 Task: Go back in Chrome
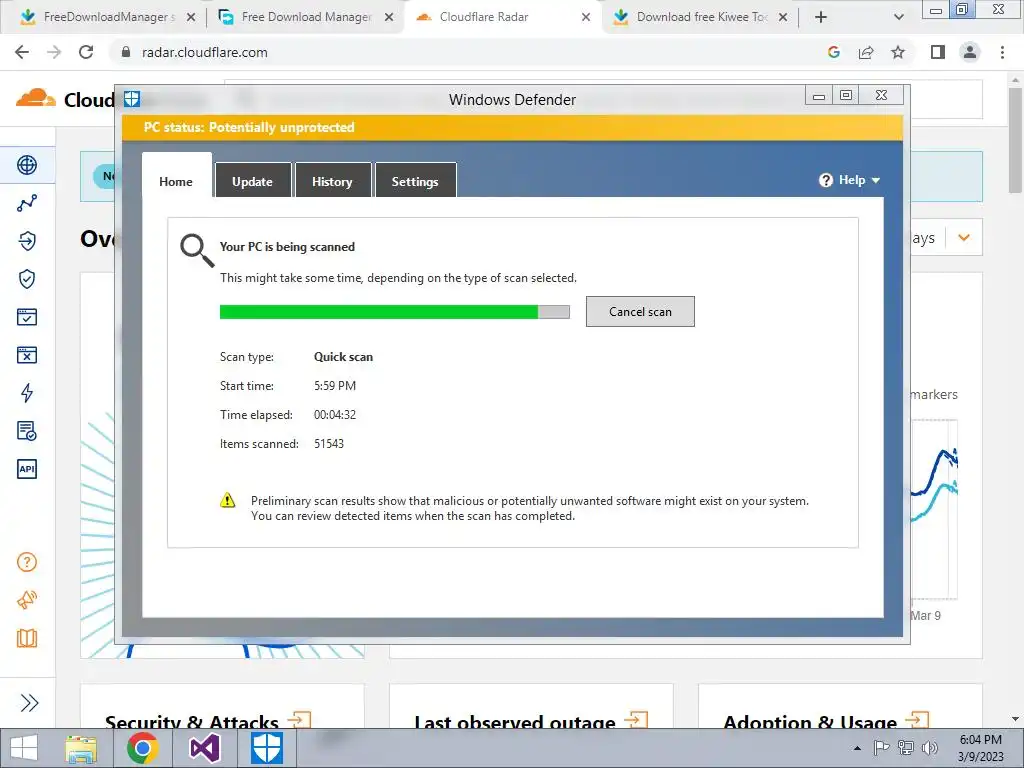[x=22, y=52]
